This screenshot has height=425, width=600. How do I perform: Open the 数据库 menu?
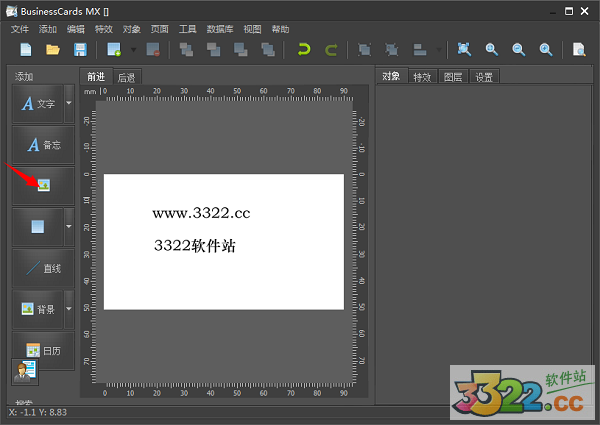click(x=220, y=29)
